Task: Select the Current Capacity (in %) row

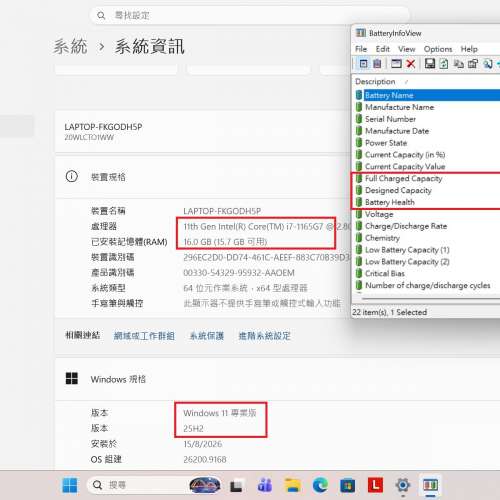Action: (427, 155)
